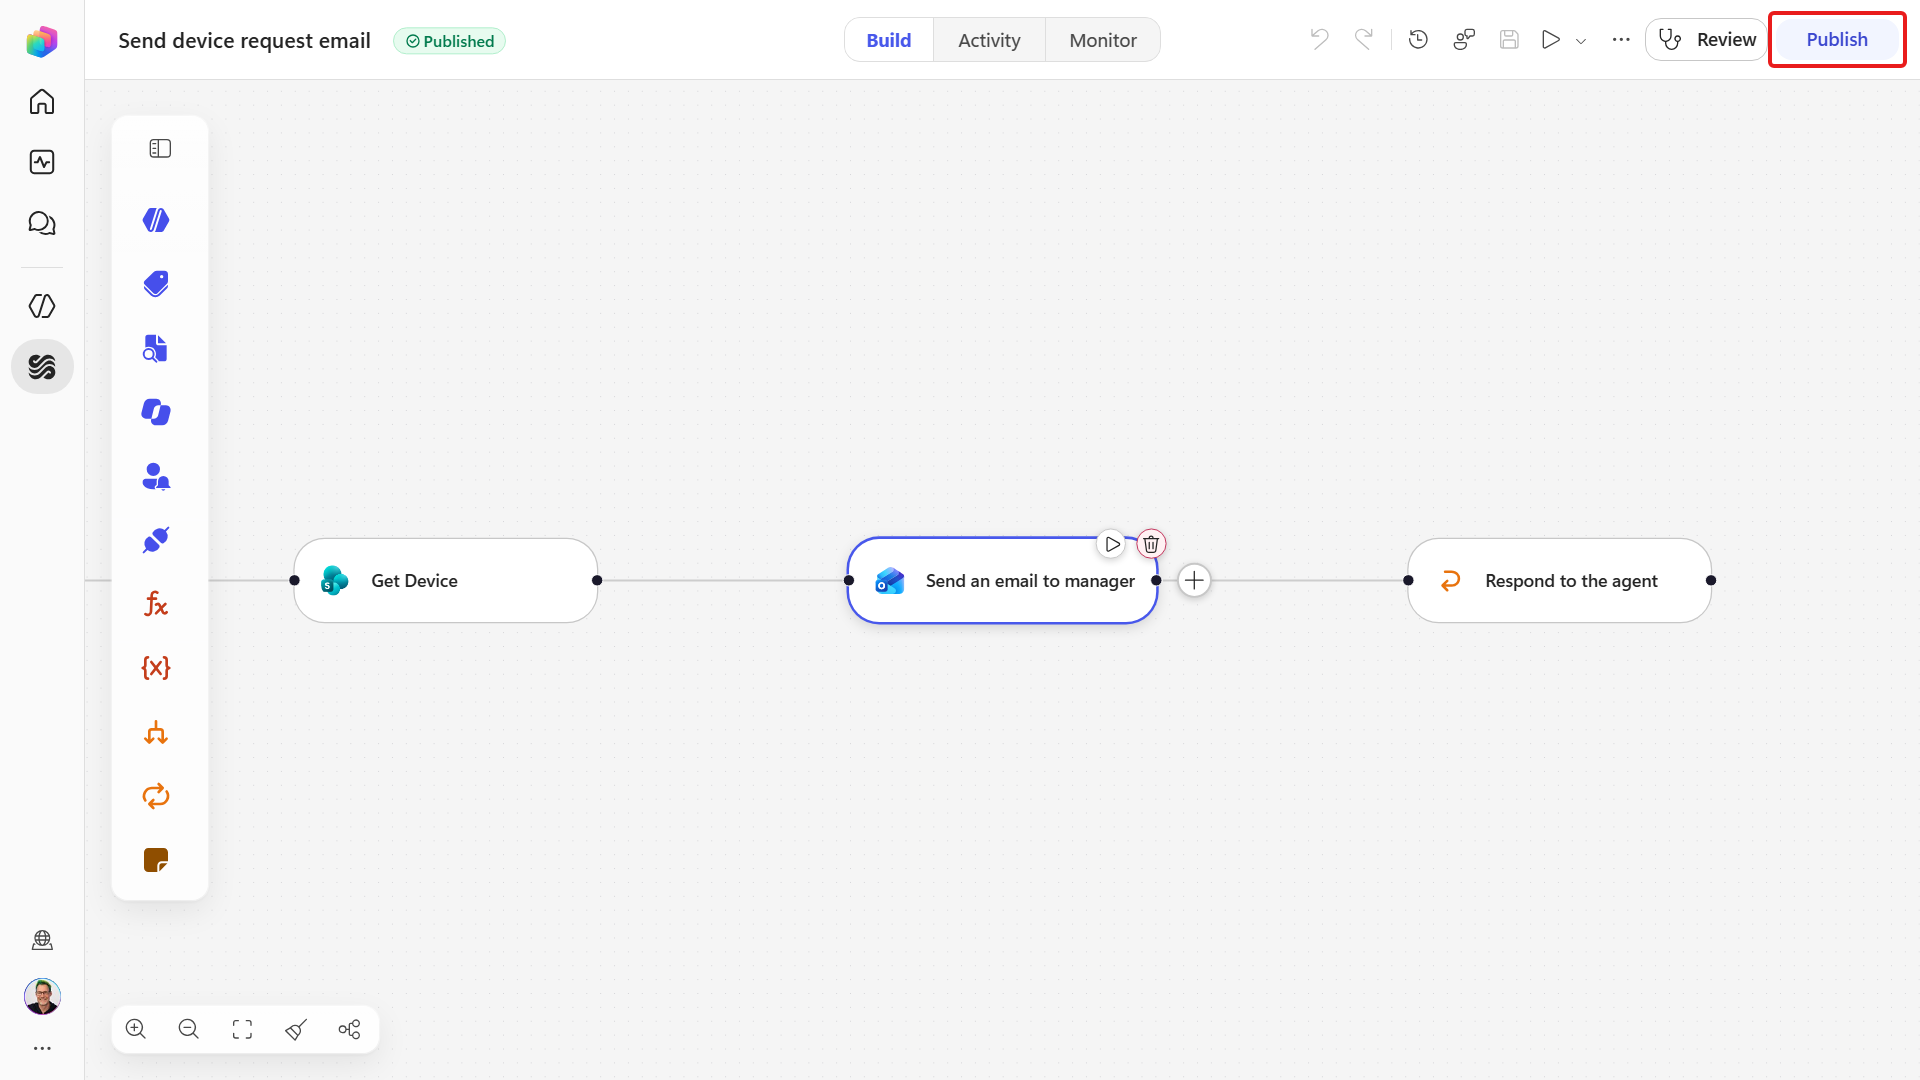The width and height of the screenshot is (1920, 1080).
Task: Select the Respond to the agent node
Action: tap(1559, 580)
